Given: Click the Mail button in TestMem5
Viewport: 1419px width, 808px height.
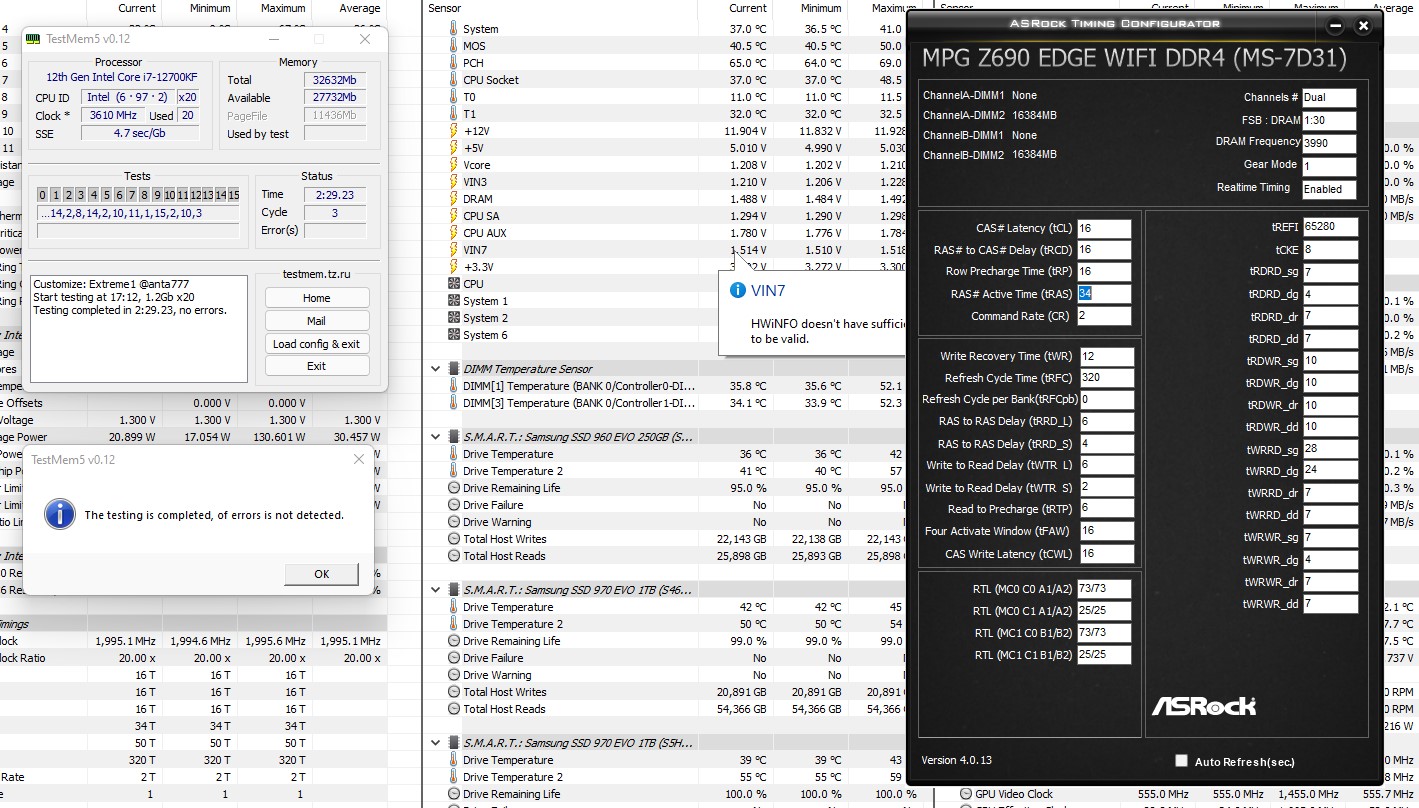Looking at the screenshot, I should (317, 321).
